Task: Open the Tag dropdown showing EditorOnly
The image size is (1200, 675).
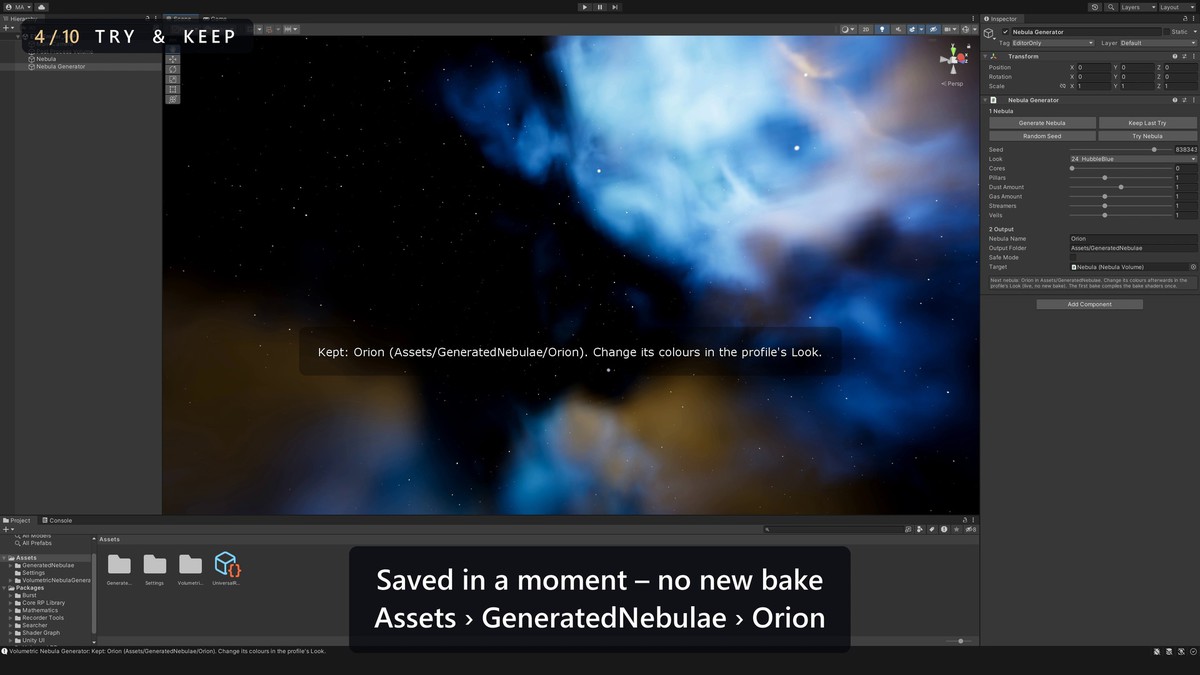Action: tap(1054, 43)
